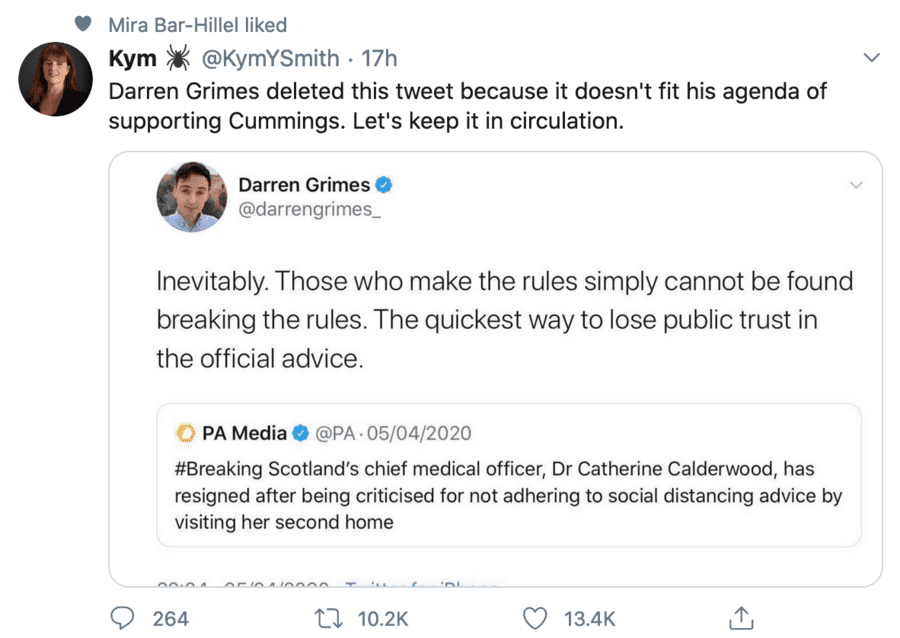The height and width of the screenshot is (638, 900).
Task: Retweet this post via retweet icon
Action: [328, 619]
